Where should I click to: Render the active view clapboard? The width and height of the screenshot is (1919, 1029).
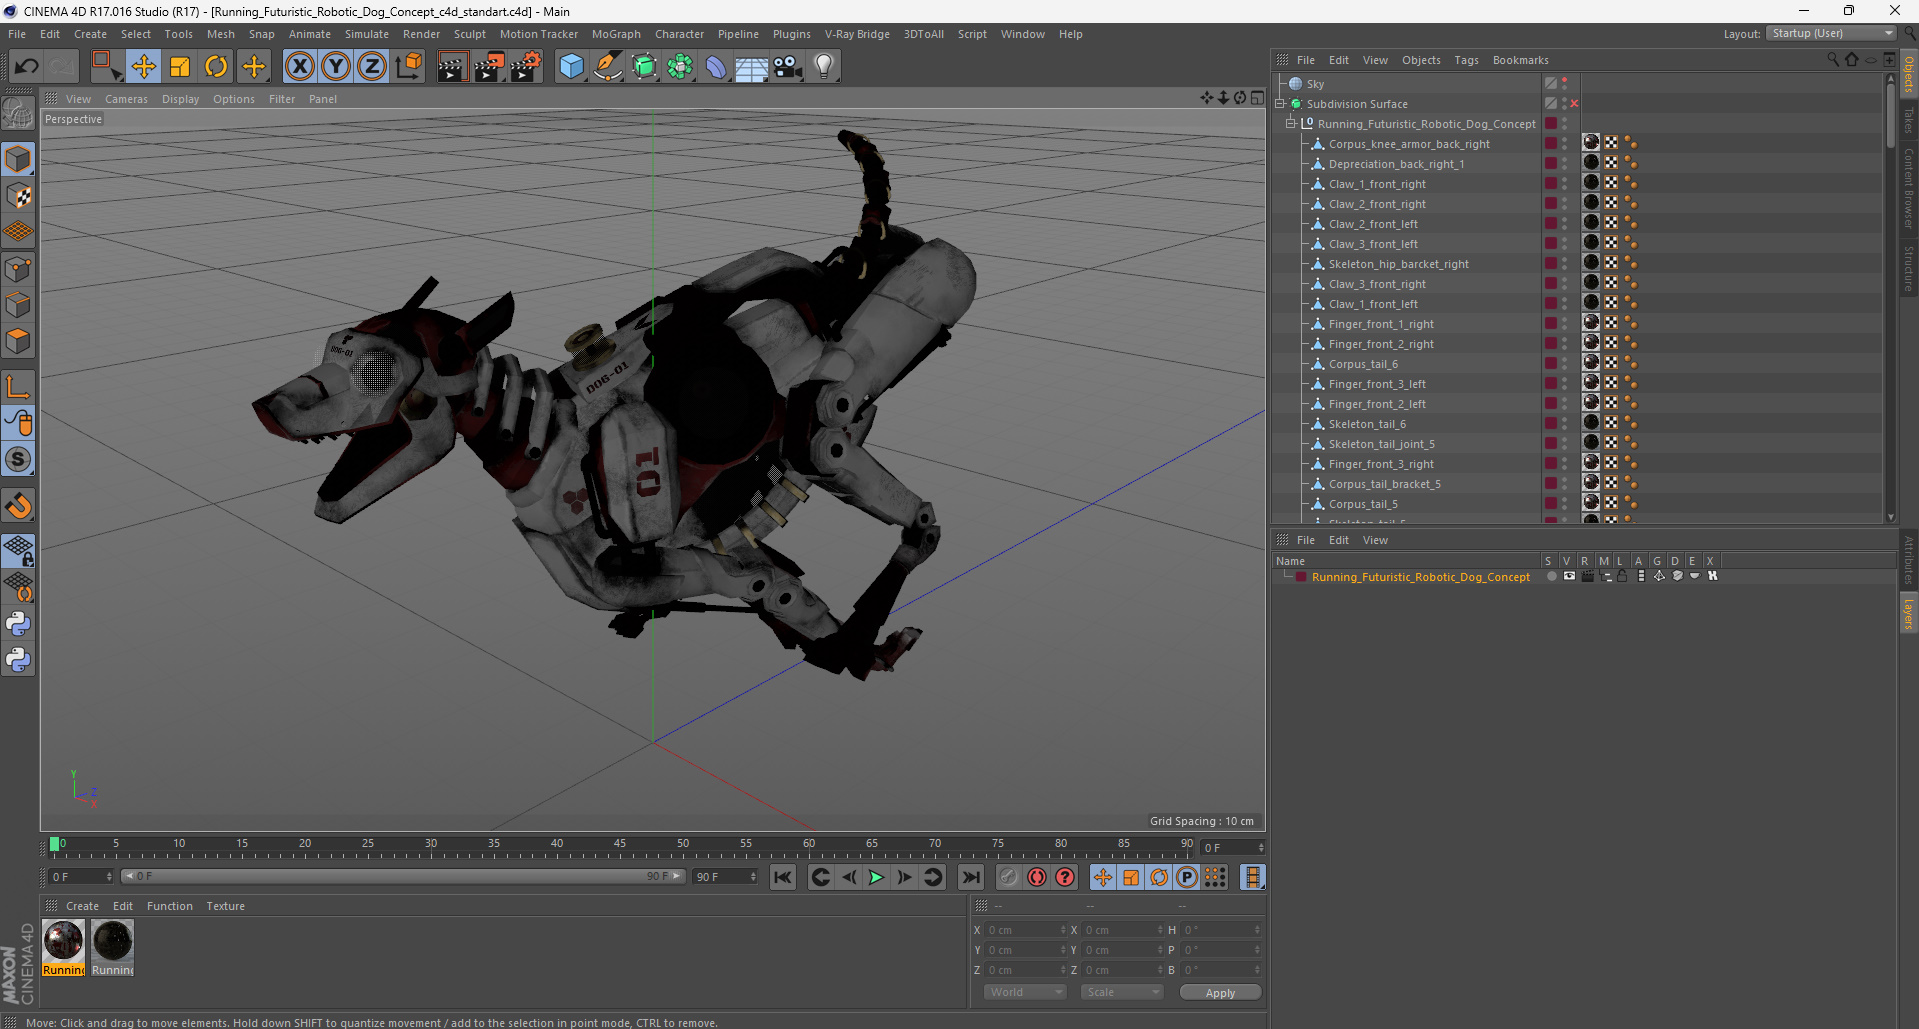coord(452,67)
